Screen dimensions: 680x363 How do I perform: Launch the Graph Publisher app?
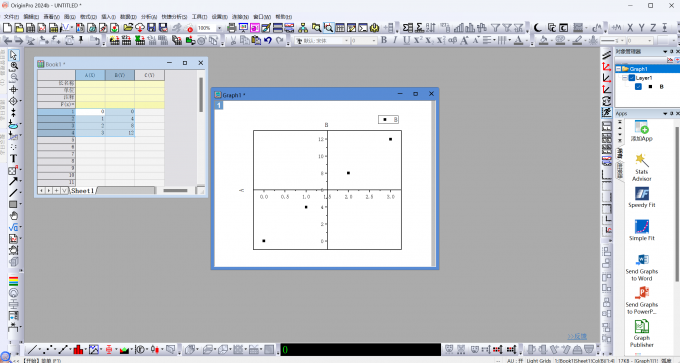click(x=641, y=334)
